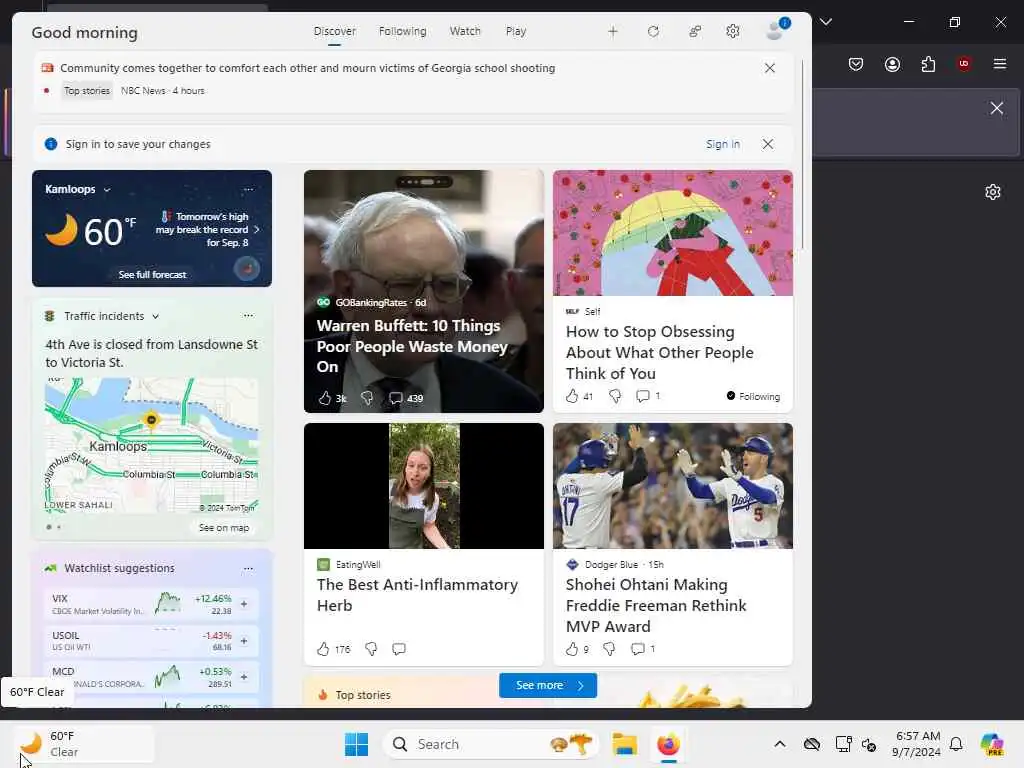Open the personalize feed icon
The width and height of the screenshot is (1024, 768).
tap(695, 31)
